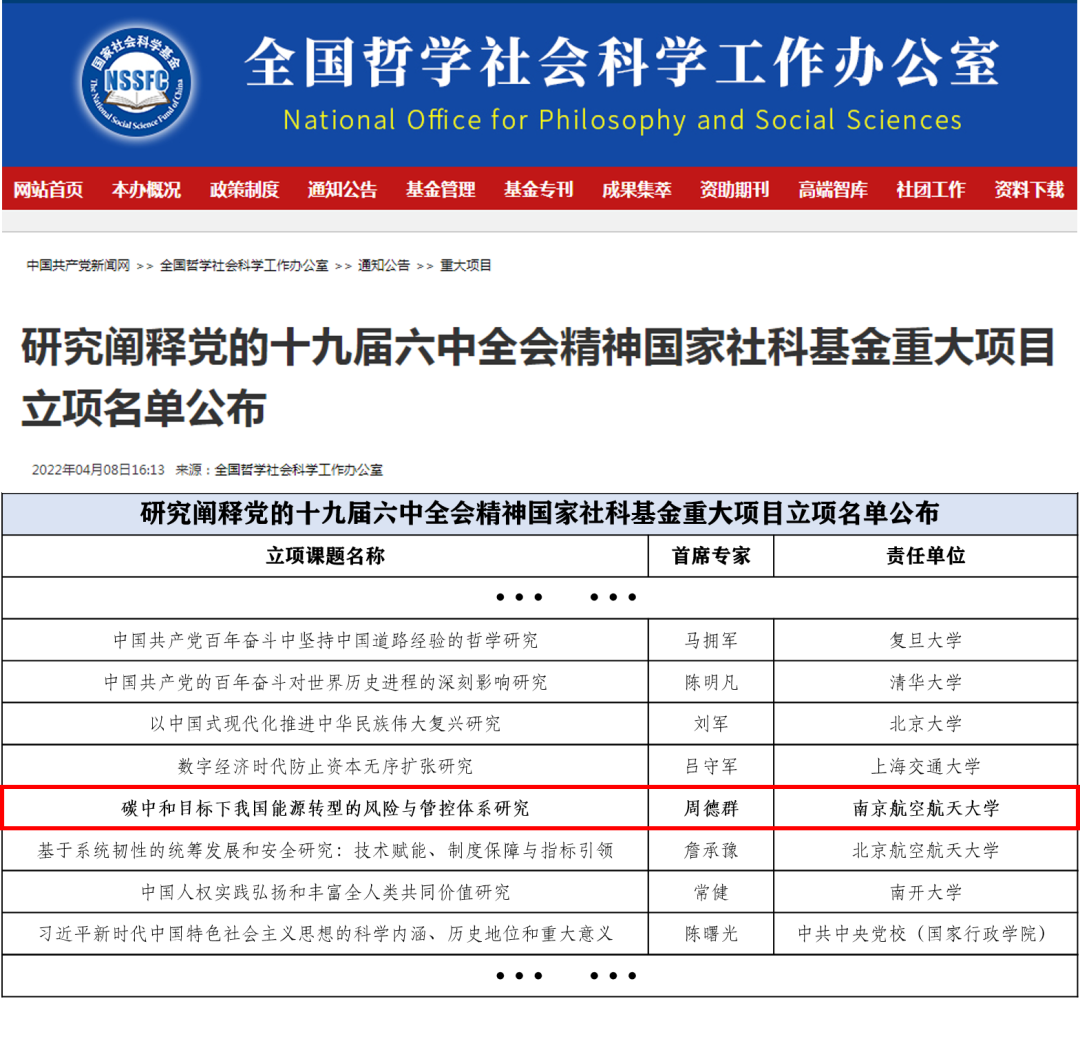This screenshot has width=1080, height=1041.
Task: Click project 中国人权实践弘扬和丰富全人类共同价值研究
Action: (x=325, y=893)
